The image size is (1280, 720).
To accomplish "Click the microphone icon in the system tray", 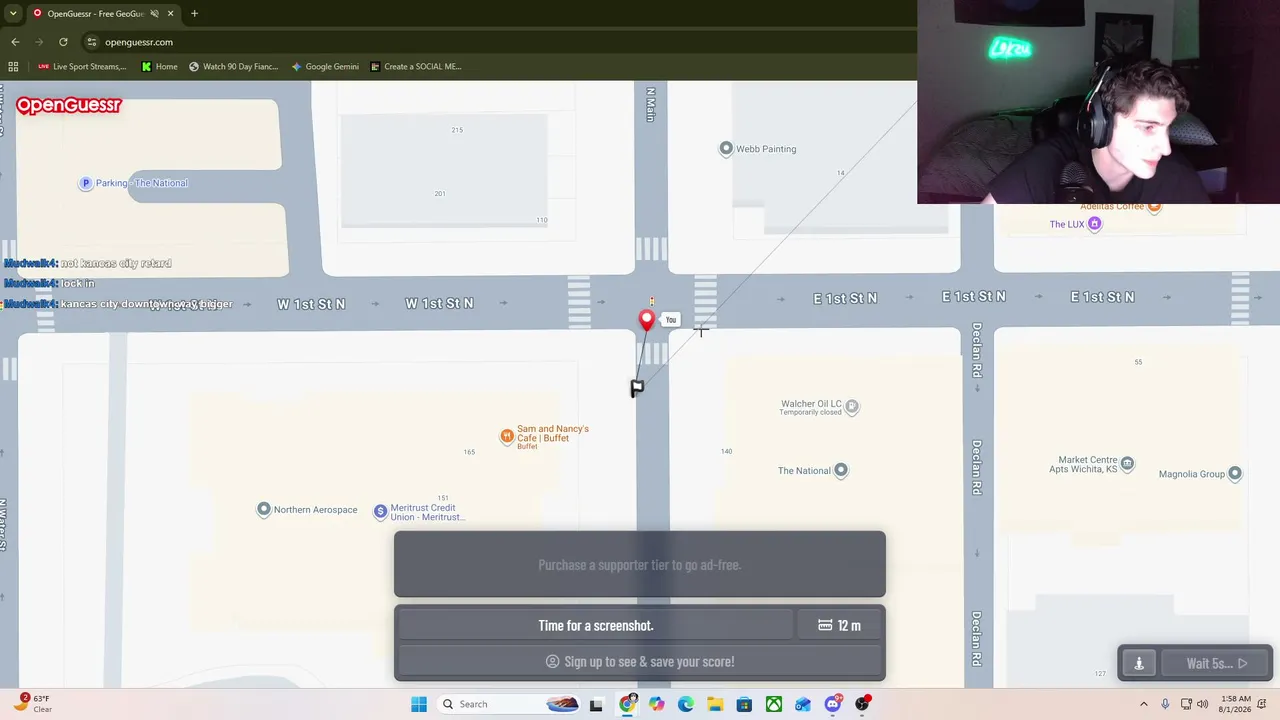I will tap(1166, 704).
